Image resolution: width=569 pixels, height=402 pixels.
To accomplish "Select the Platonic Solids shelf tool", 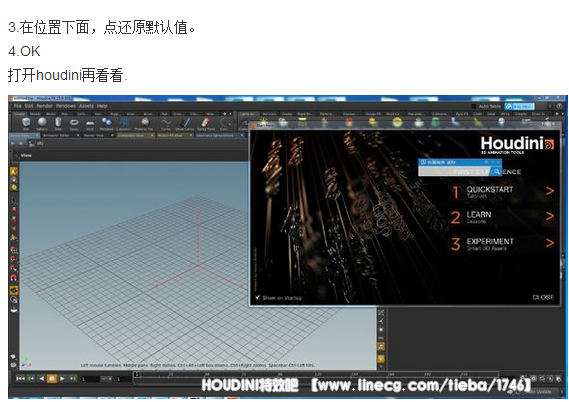I will tap(144, 123).
